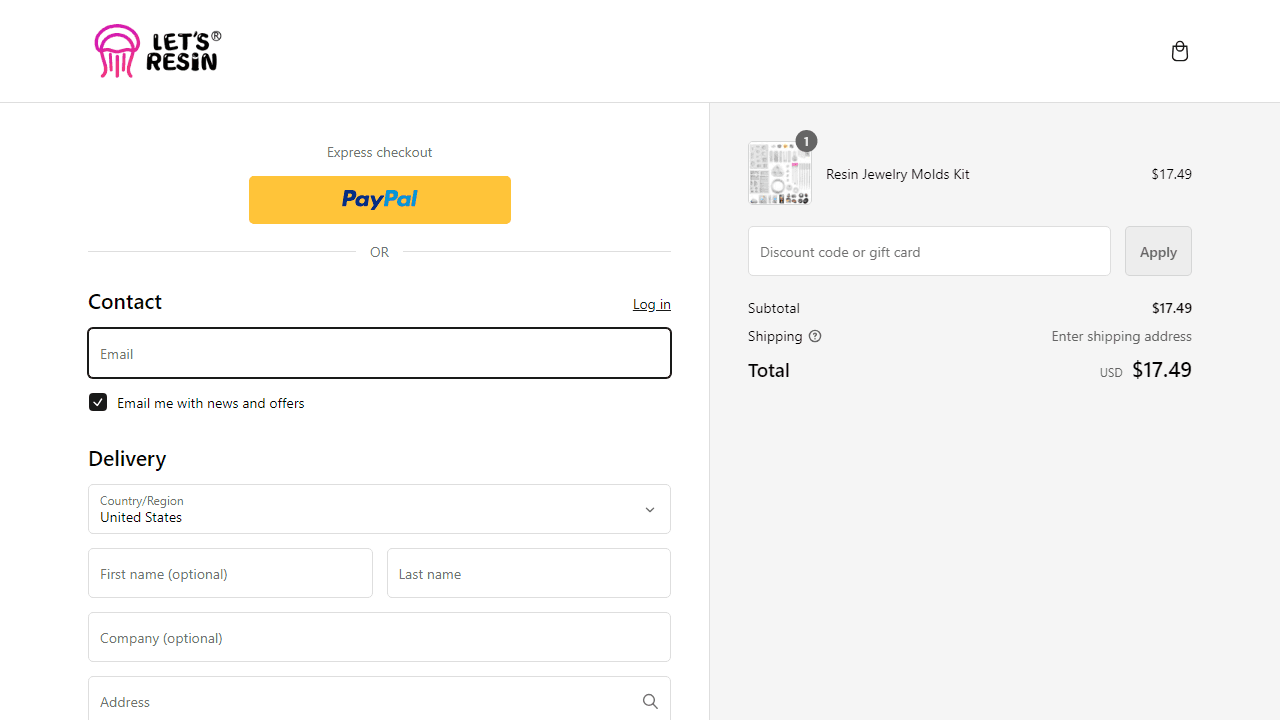Click the Discount code or gift card field

[x=929, y=251]
